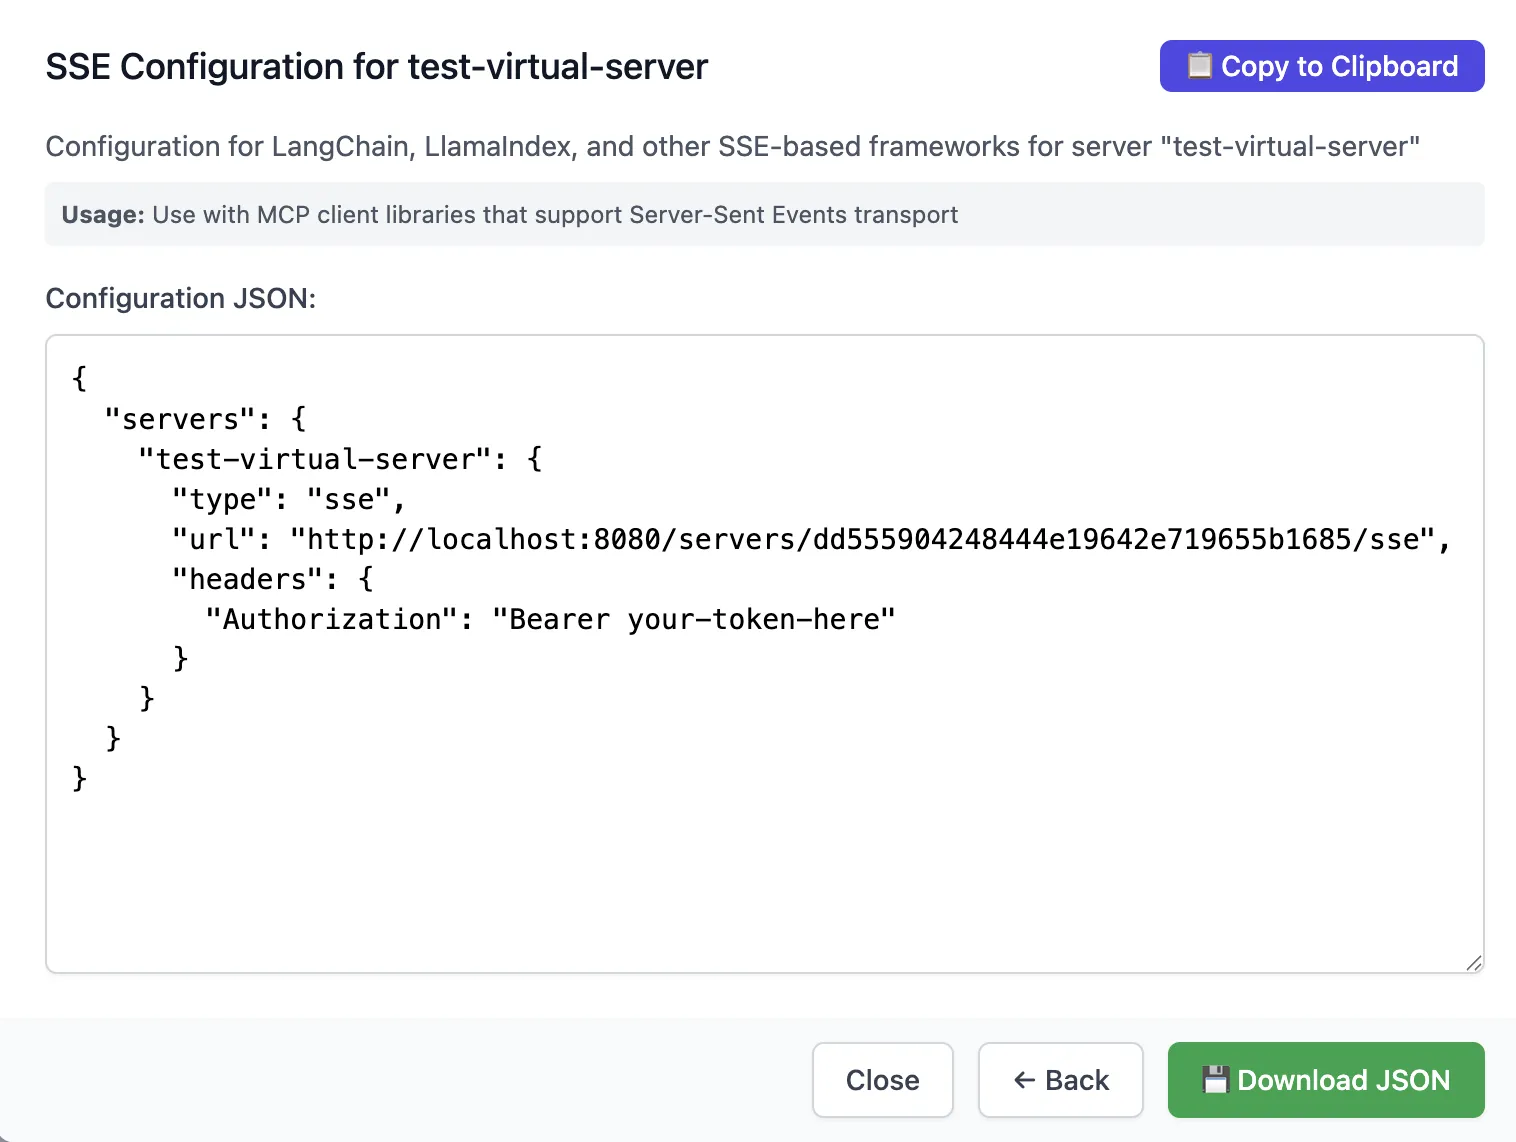The image size is (1516, 1142).
Task: Click the LangChain, LlamaIndex description text
Action: (732, 147)
